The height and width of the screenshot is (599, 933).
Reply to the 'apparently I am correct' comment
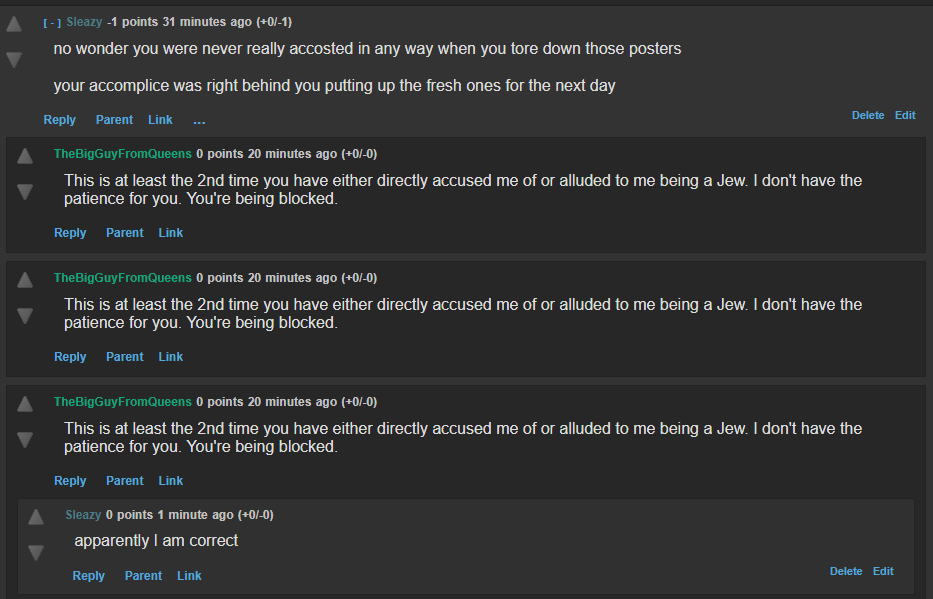(89, 576)
